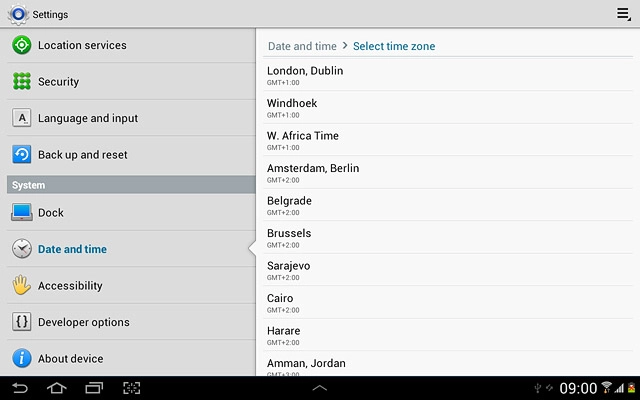640x400 pixels.
Task: Go back to Date and time breadcrumb
Action: tap(302, 46)
